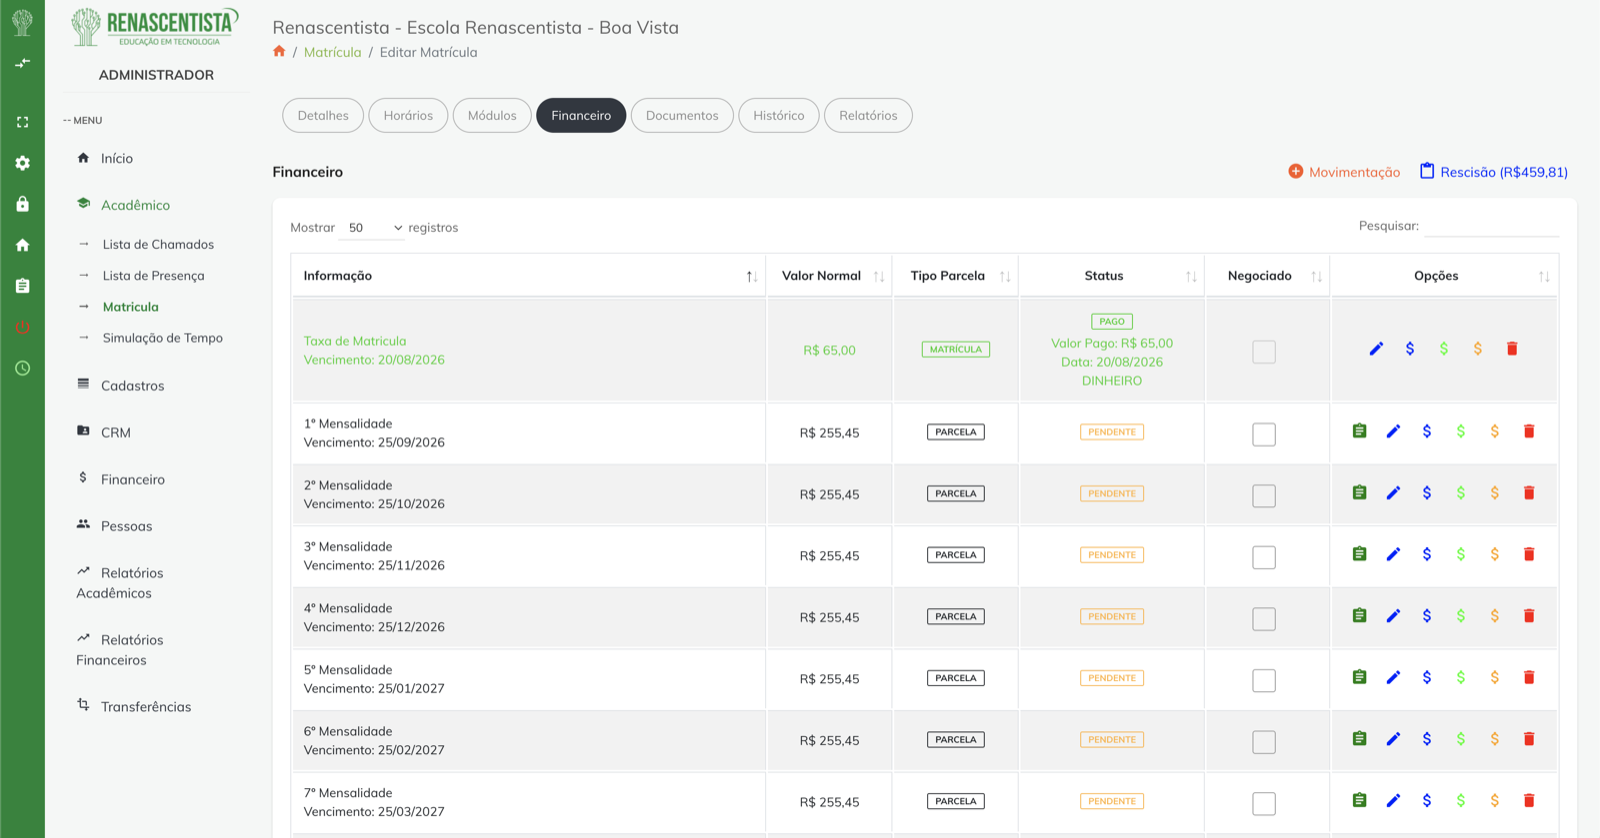Click the home breadcrumb icon

pos(279,51)
